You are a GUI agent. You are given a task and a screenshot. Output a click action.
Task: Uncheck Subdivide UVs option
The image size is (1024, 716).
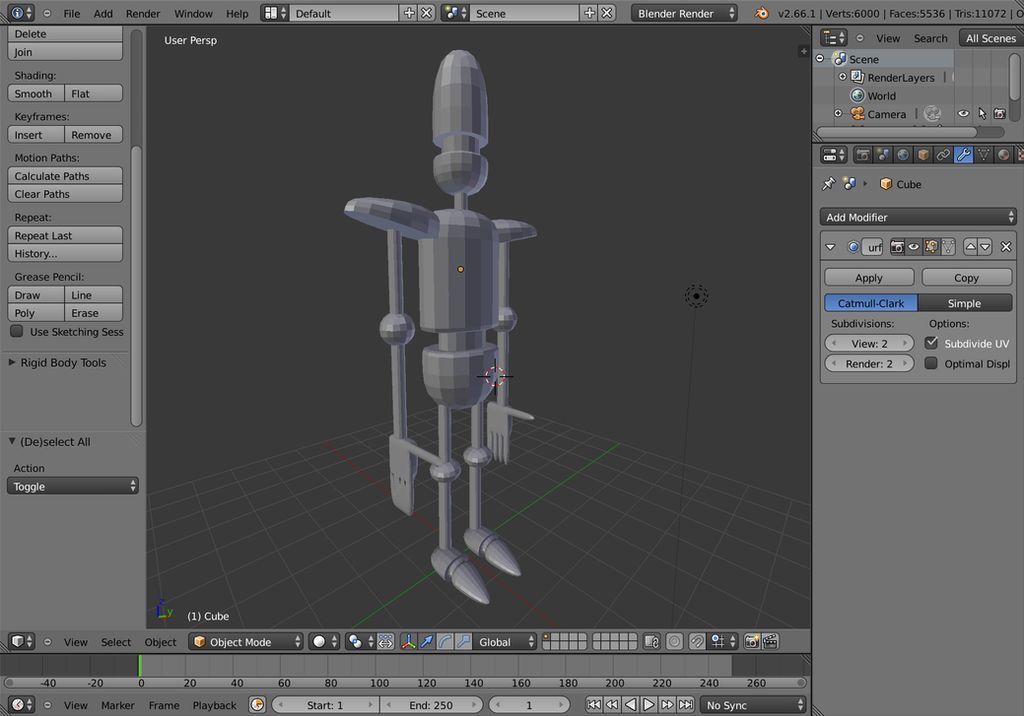[932, 343]
